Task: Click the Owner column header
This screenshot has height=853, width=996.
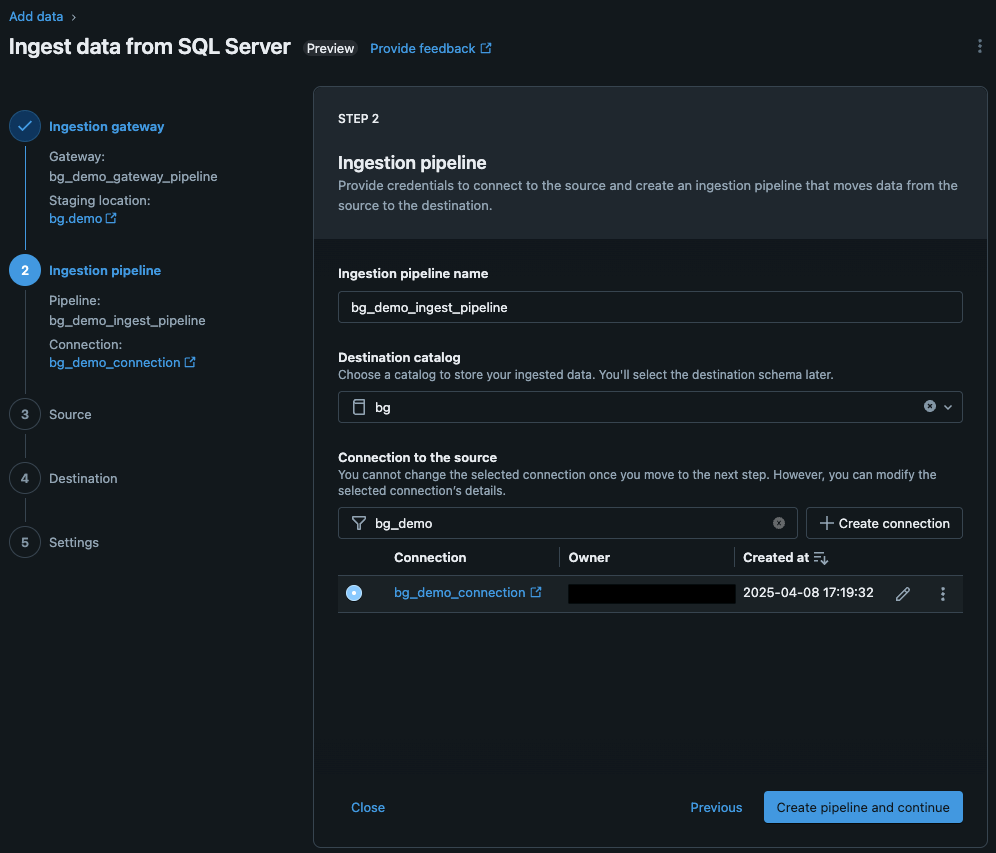Action: coord(589,558)
